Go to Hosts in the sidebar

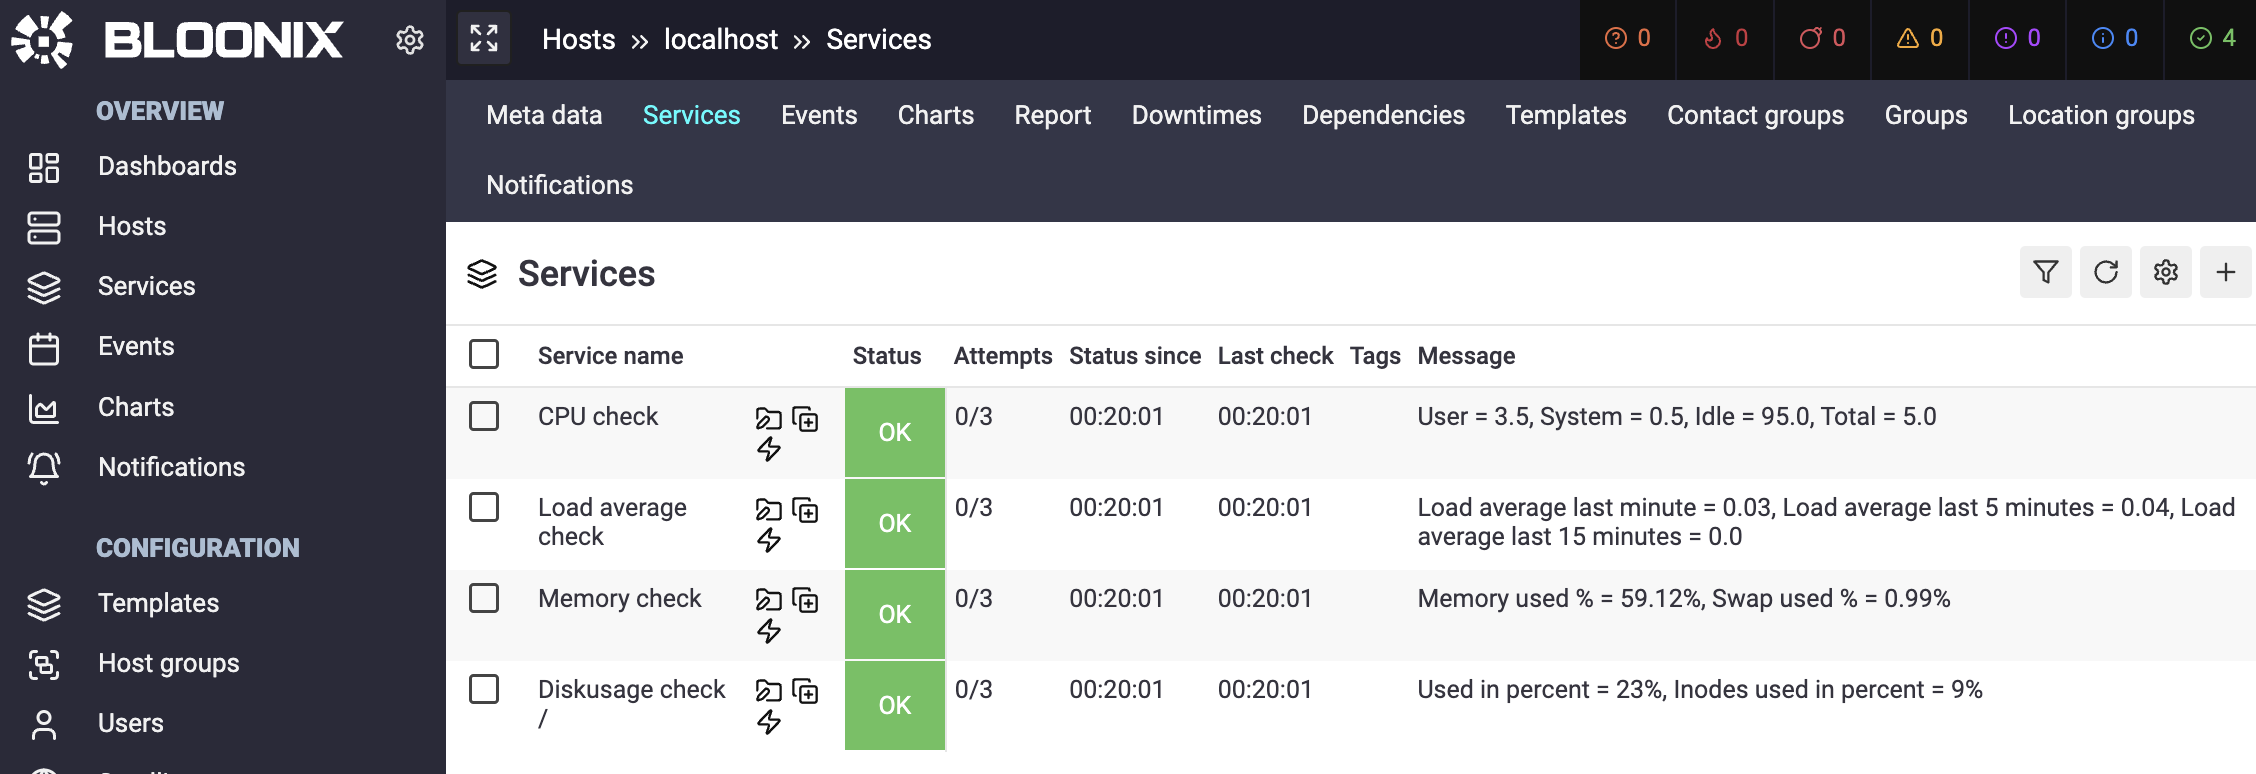(x=132, y=226)
